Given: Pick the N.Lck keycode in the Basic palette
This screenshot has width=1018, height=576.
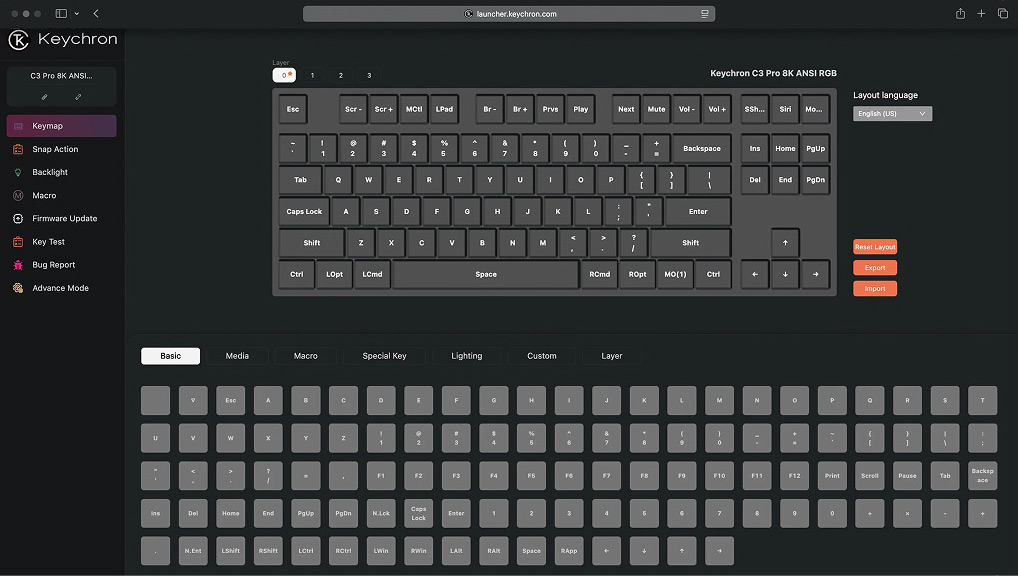Looking at the screenshot, I should 381,513.
